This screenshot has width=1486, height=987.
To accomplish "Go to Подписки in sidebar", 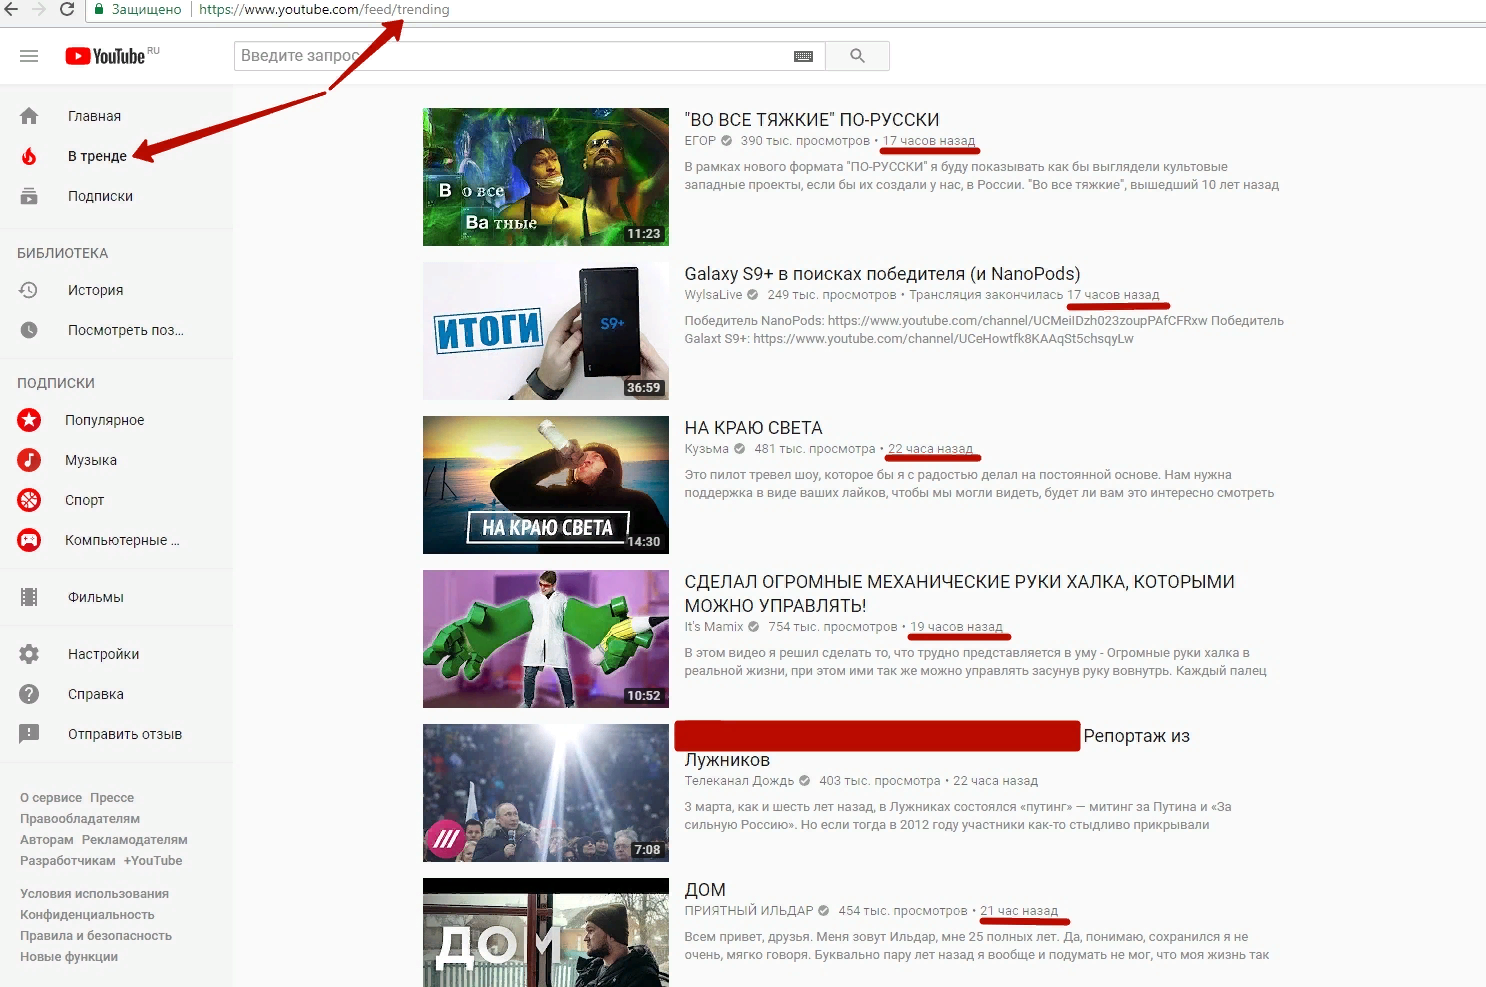I will [100, 196].
